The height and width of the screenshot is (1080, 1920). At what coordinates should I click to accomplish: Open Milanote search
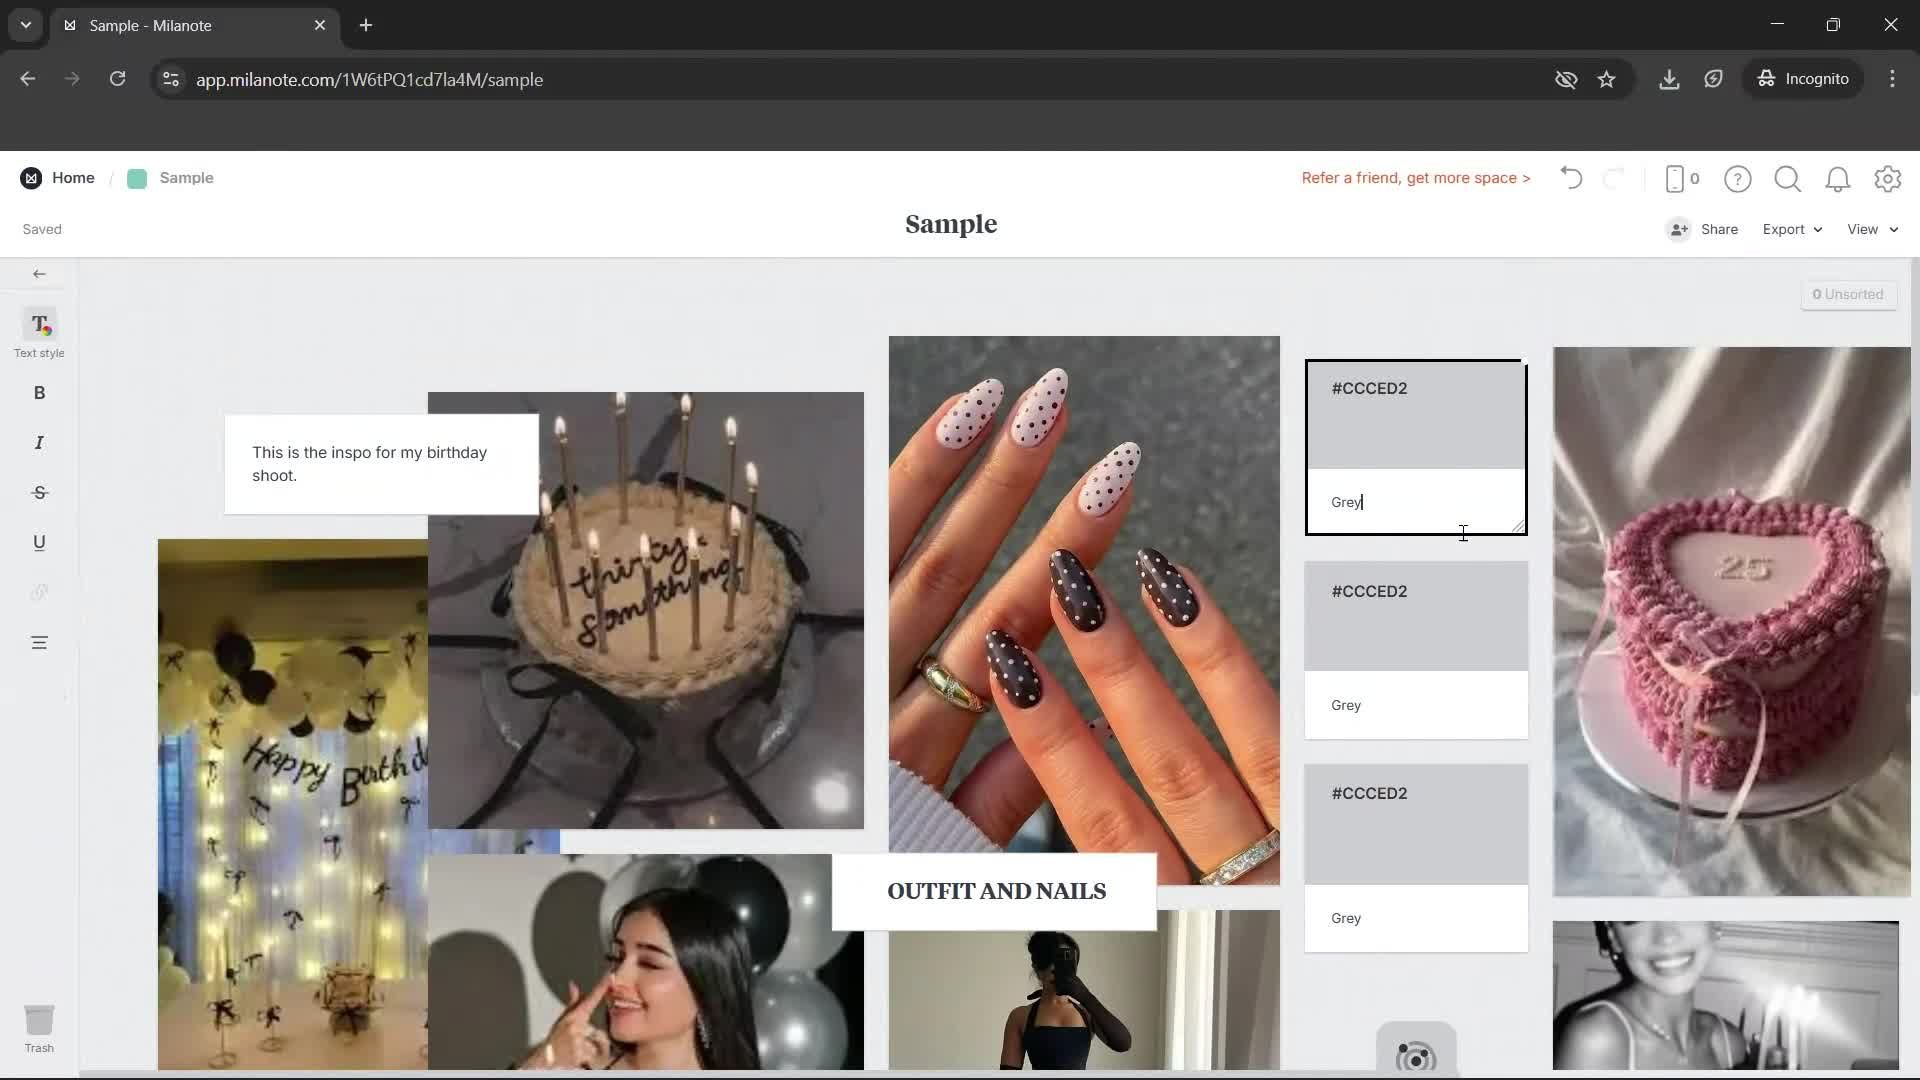point(1787,178)
